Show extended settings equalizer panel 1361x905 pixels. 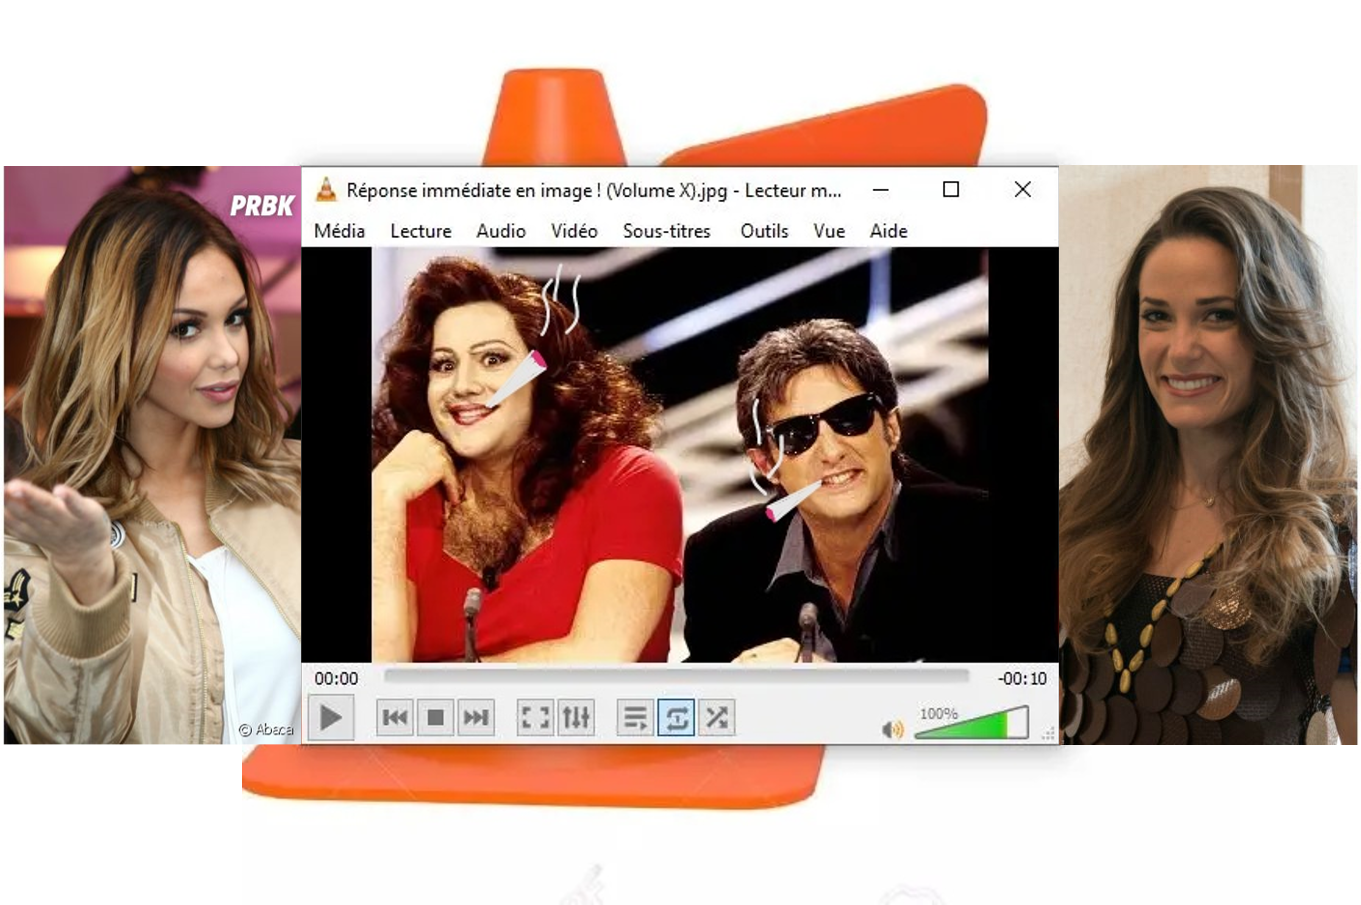[x=576, y=718]
